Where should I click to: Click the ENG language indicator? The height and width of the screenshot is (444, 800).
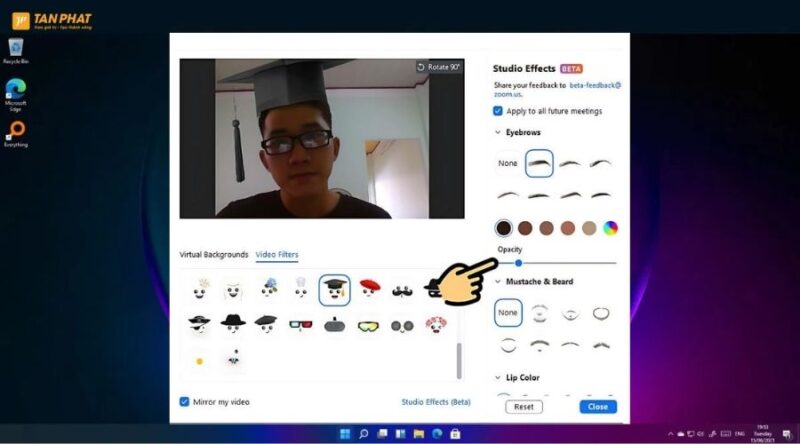click(740, 434)
